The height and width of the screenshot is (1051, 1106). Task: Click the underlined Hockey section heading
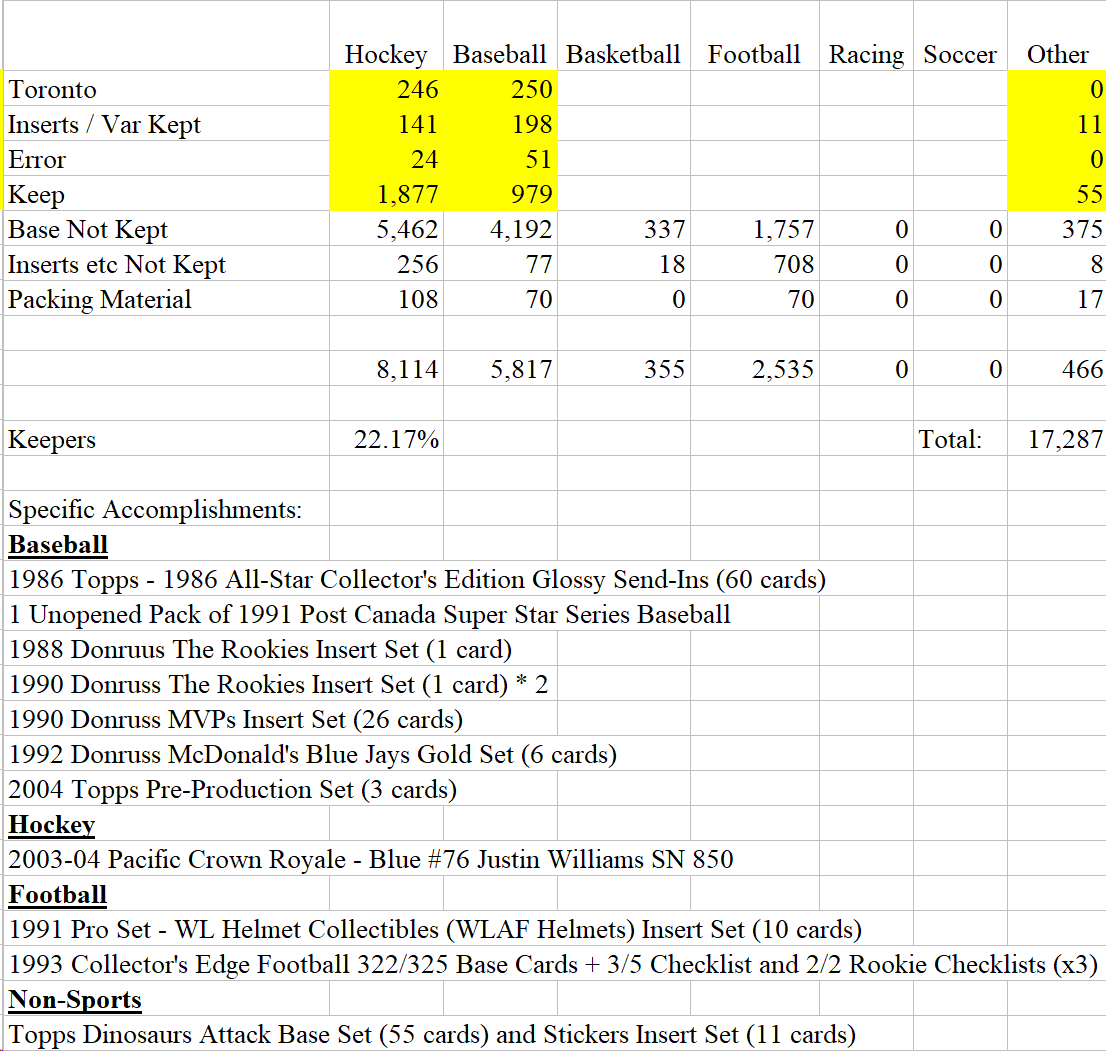pos(51,825)
